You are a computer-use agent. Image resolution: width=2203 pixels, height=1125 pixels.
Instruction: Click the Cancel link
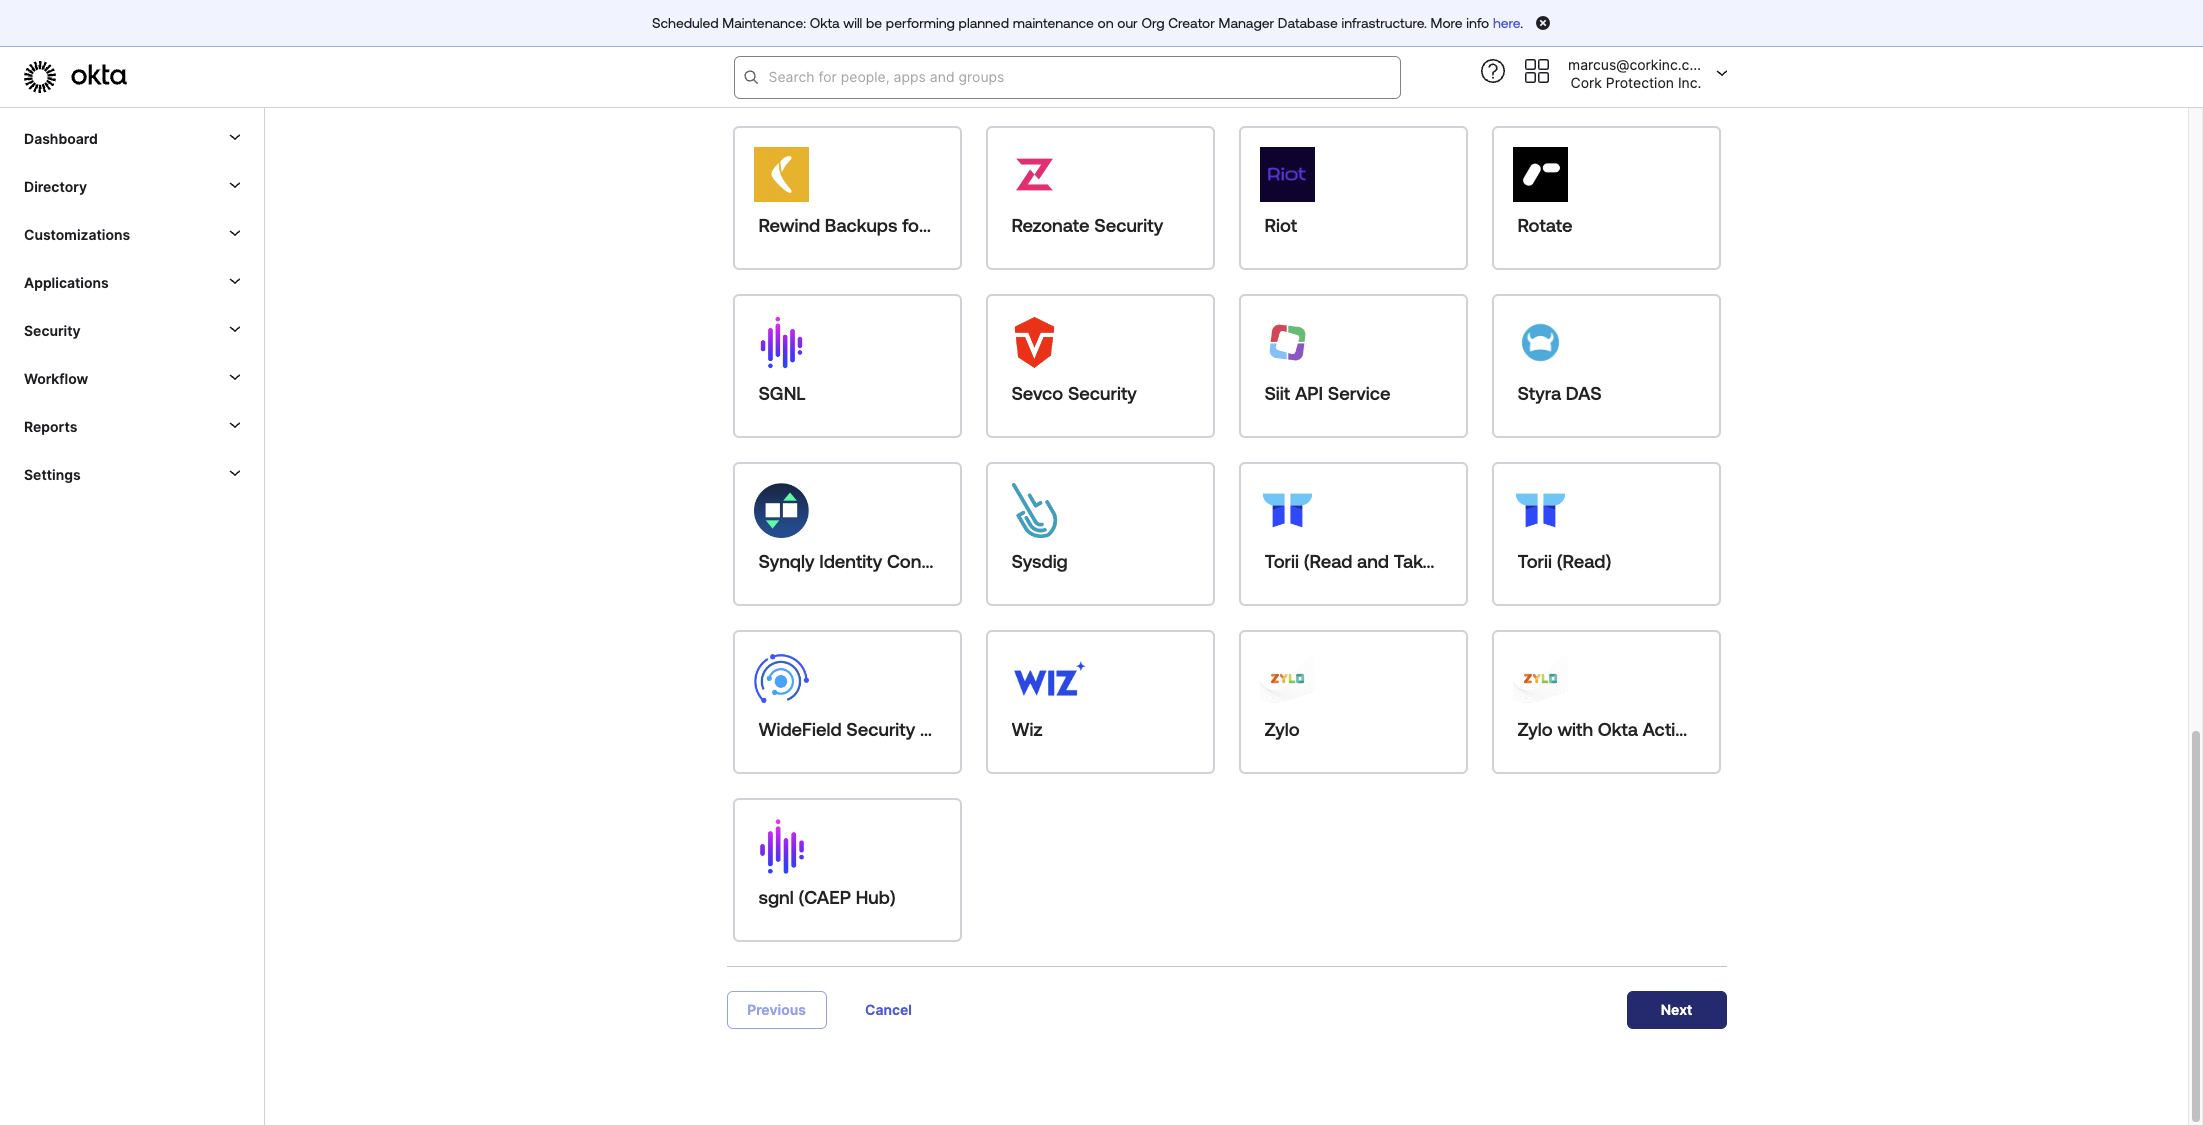coord(888,1010)
